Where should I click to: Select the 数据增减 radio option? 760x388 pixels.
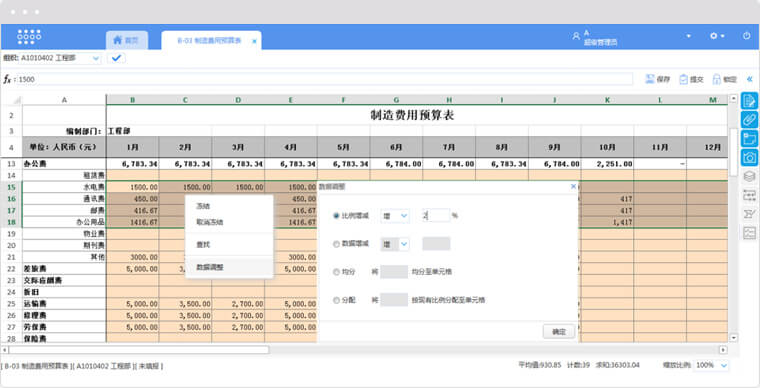336,244
